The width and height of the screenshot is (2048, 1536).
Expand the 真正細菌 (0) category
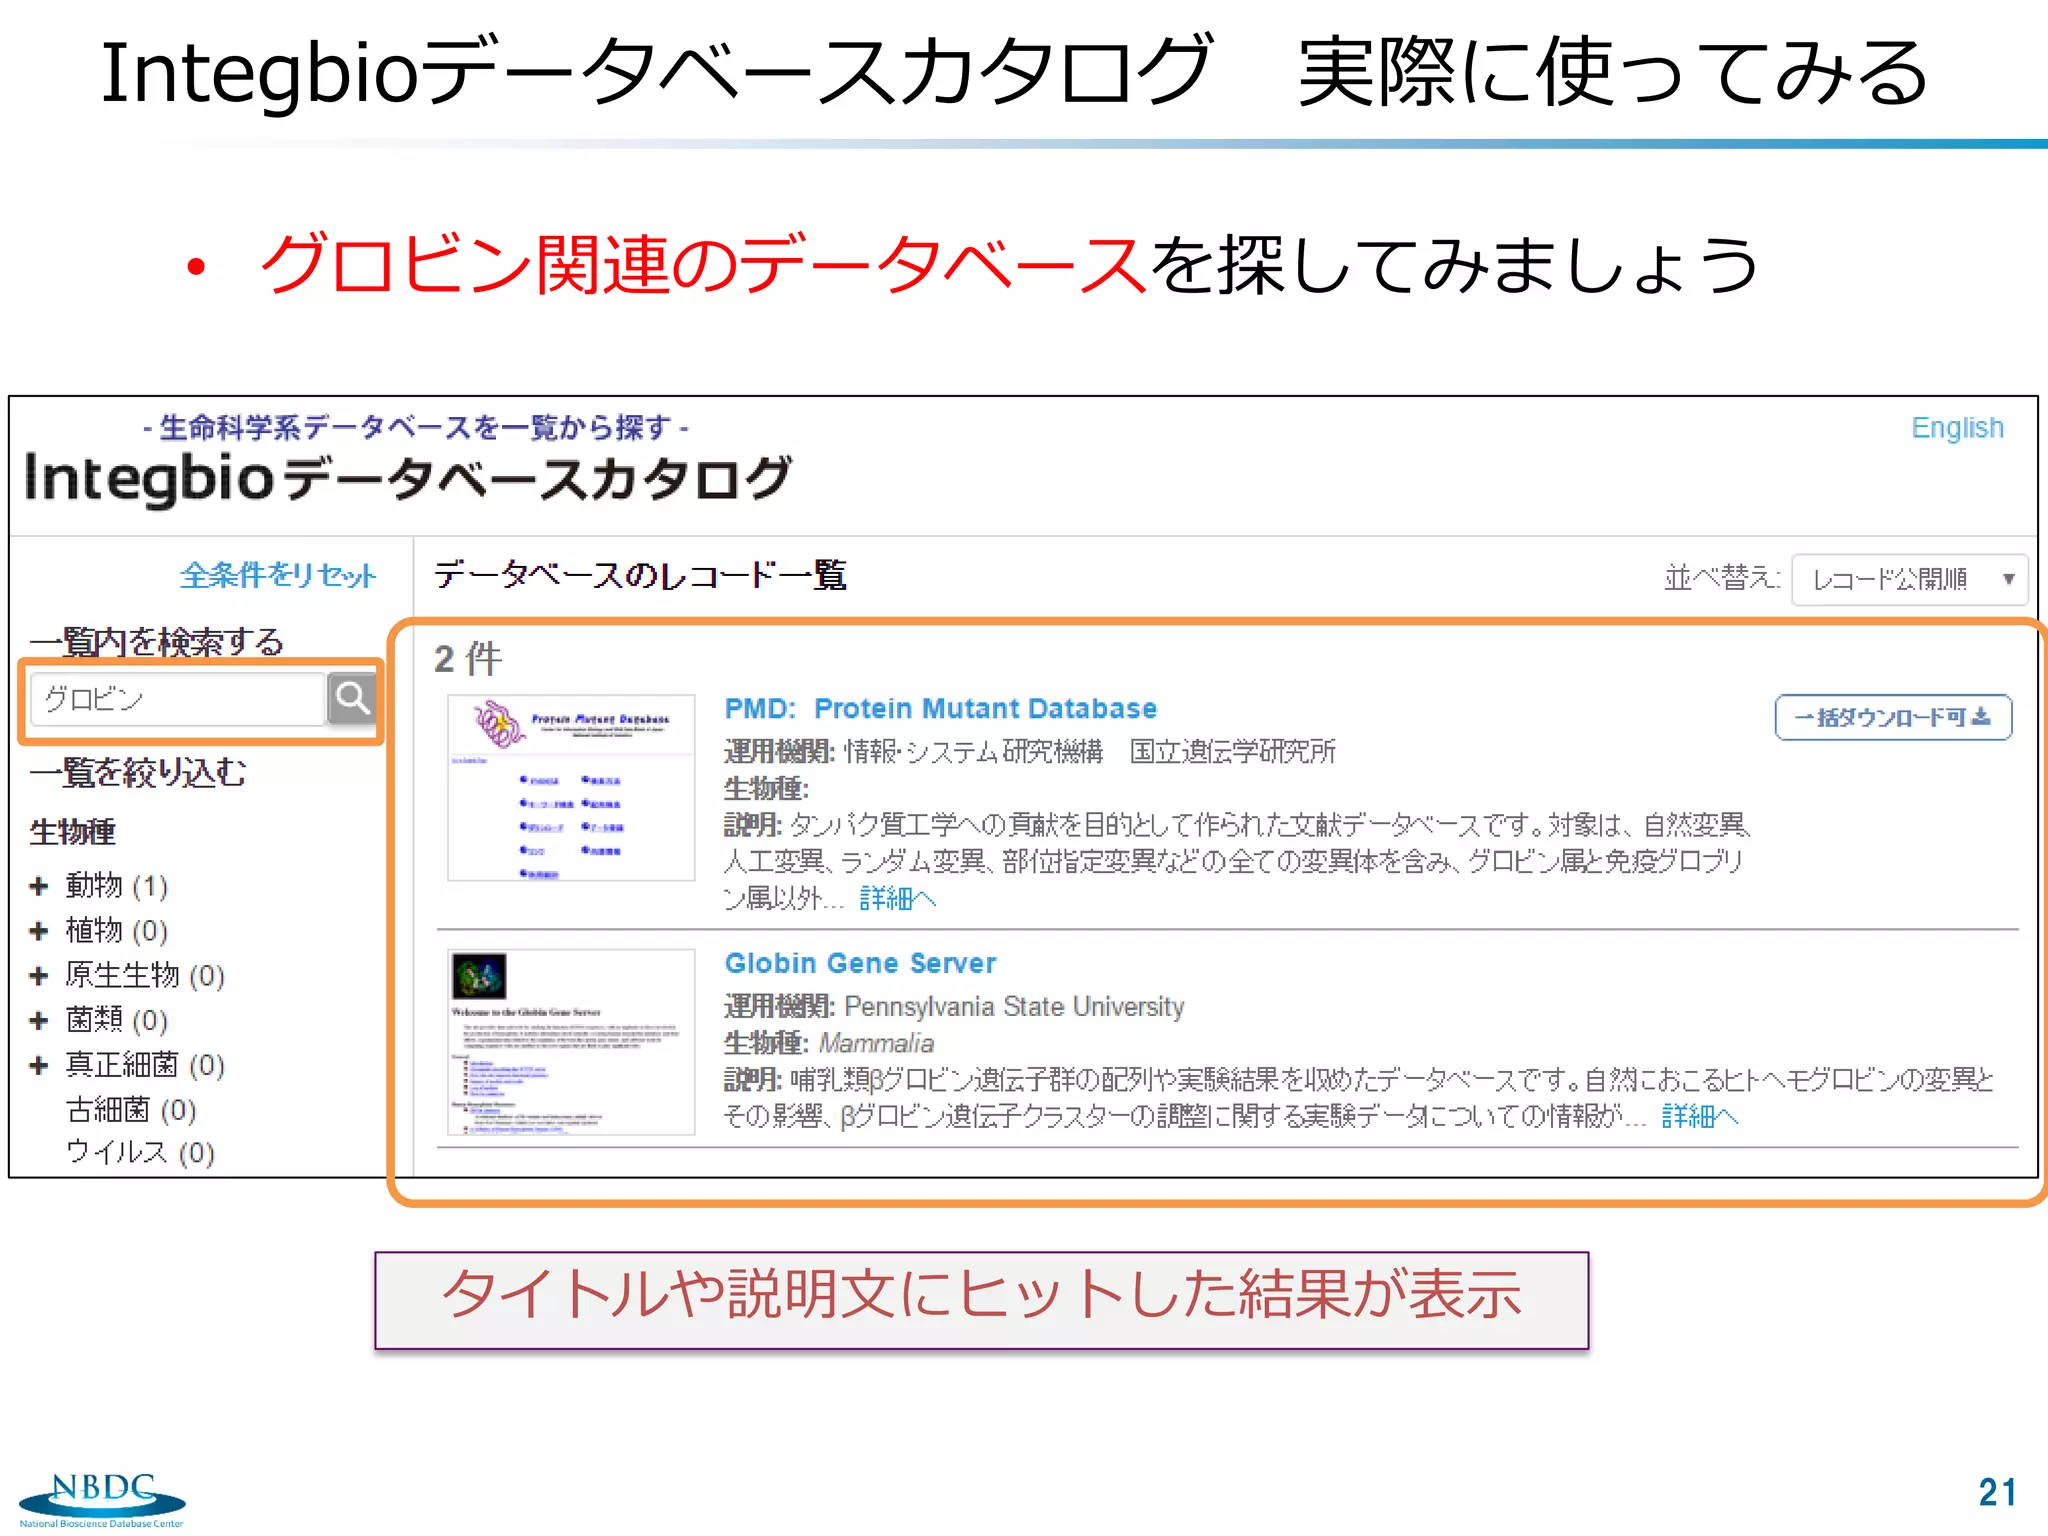click(39, 1065)
